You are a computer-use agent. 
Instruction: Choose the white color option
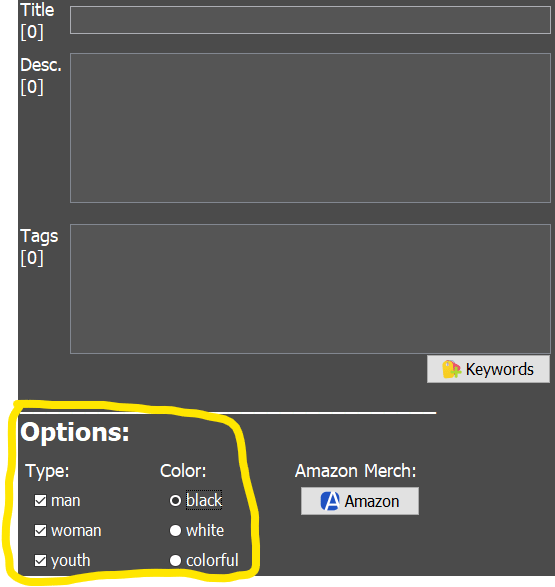[175, 530]
